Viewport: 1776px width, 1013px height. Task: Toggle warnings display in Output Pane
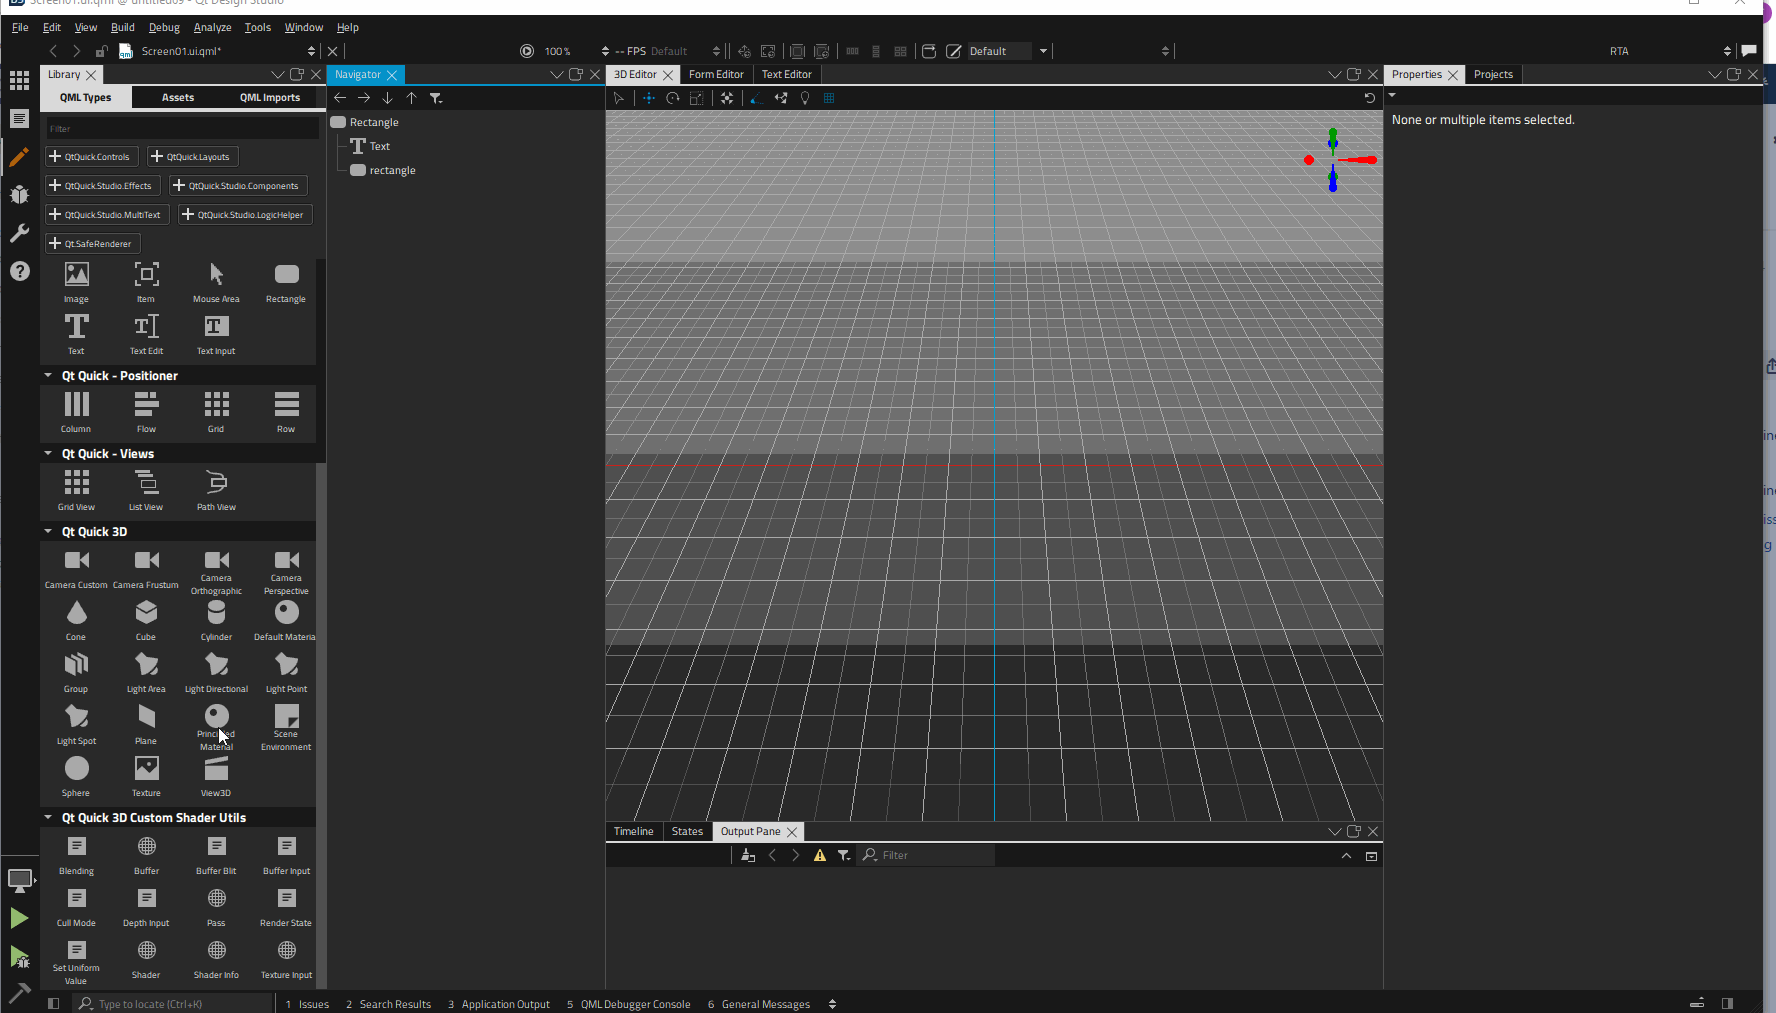click(820, 856)
